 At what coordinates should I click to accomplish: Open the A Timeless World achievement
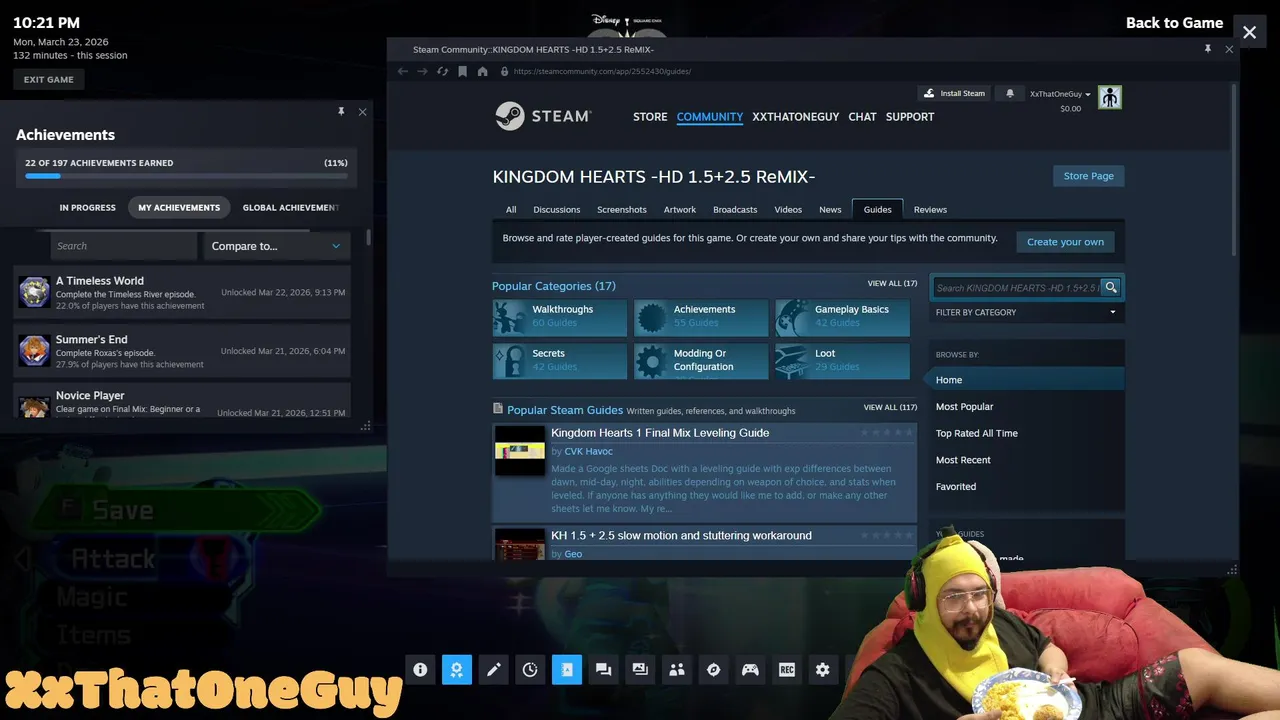(x=182, y=293)
